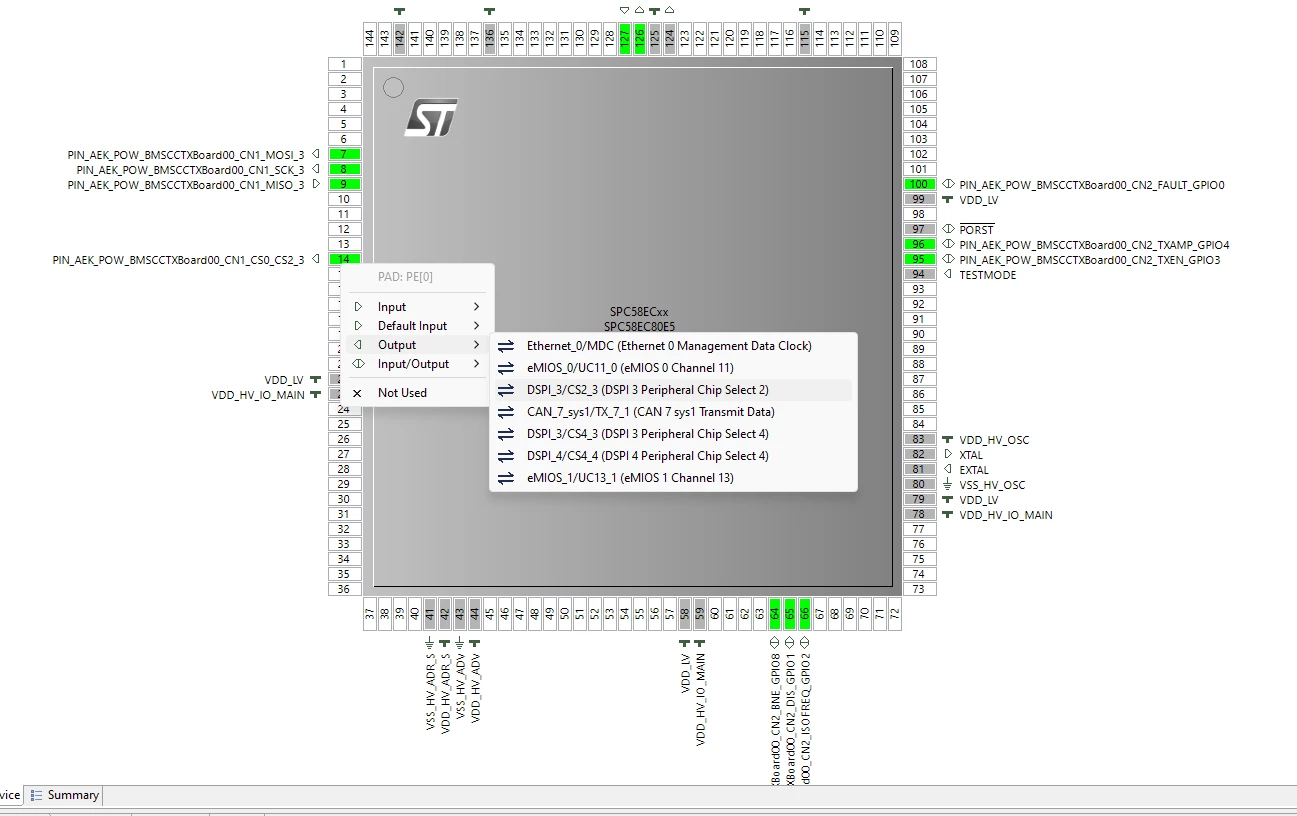This screenshot has height=816, width=1297.
Task: Click the XTAL label
Action: pyautogui.click(x=972, y=455)
